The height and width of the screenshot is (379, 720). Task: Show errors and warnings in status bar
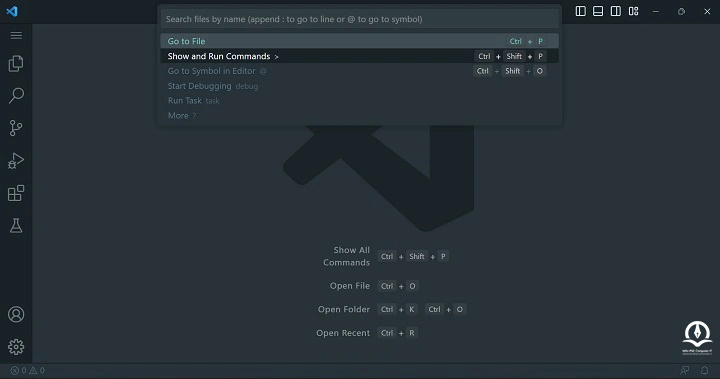(28, 370)
